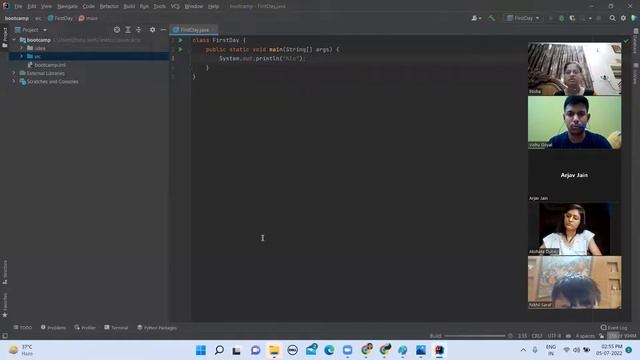
Task: Click Search Everywhere magnifier icon
Action: [x=612, y=18]
